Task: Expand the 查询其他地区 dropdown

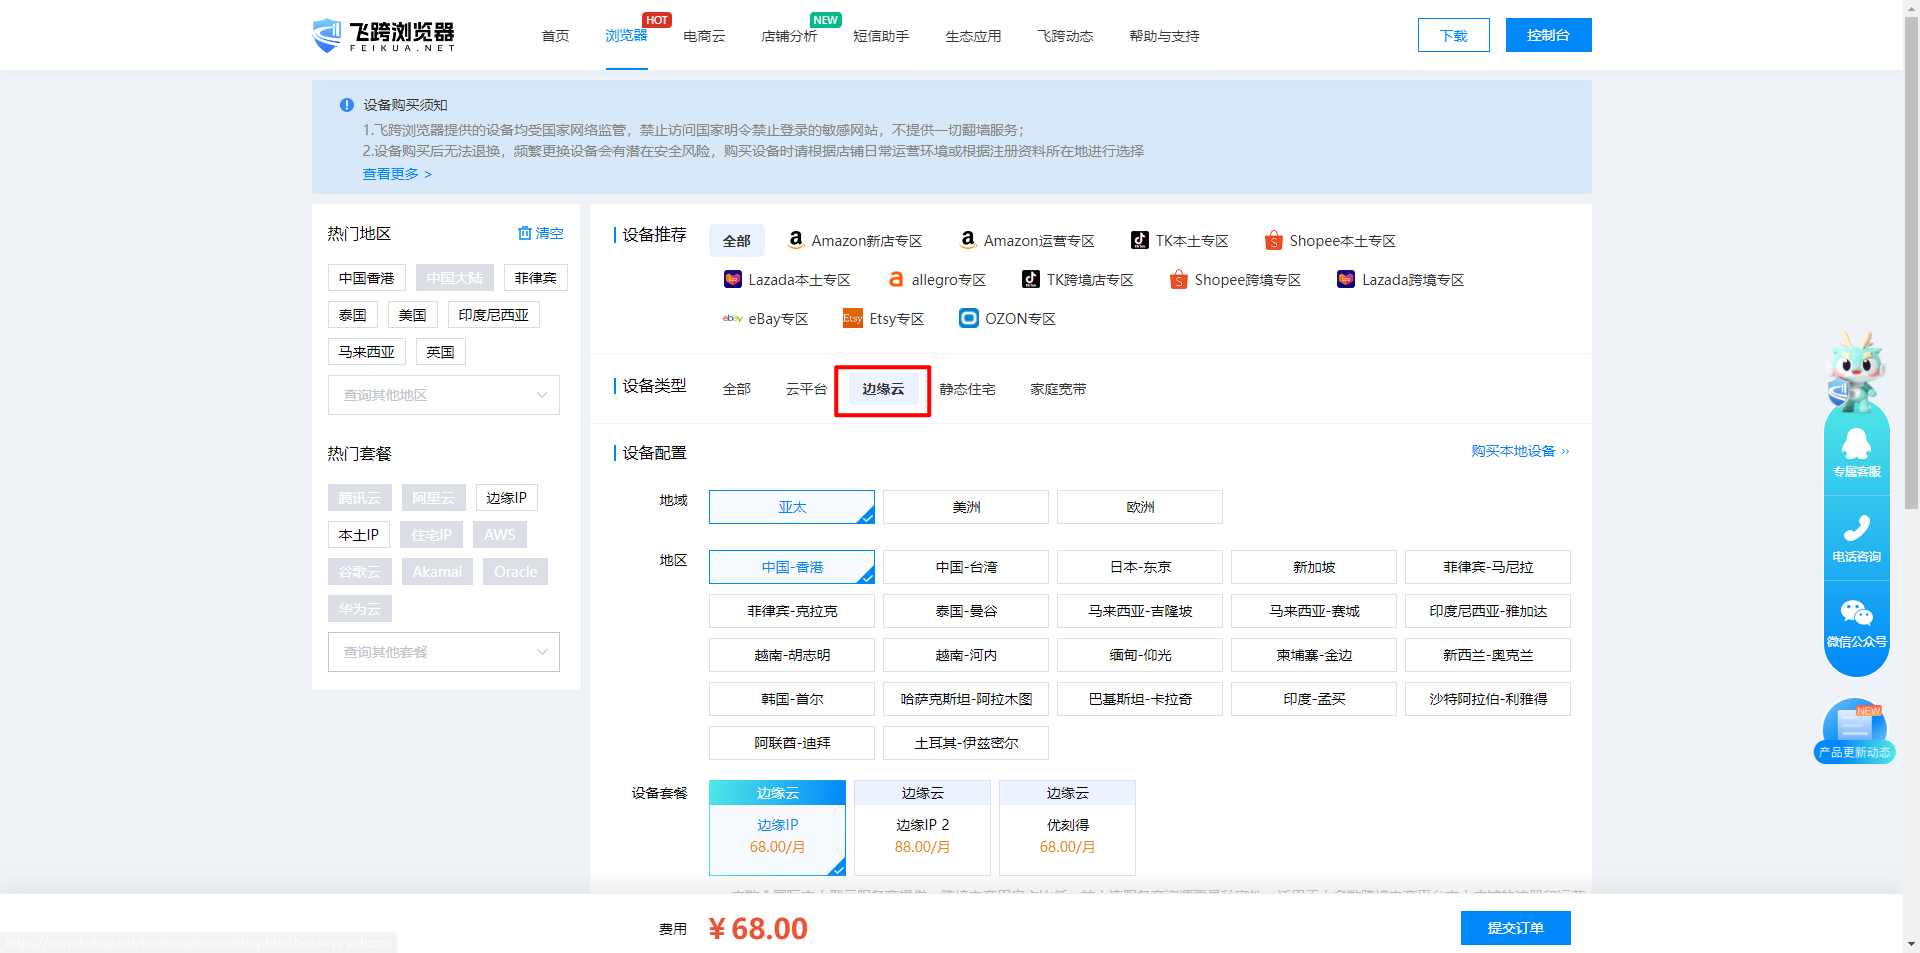Action: pos(444,395)
